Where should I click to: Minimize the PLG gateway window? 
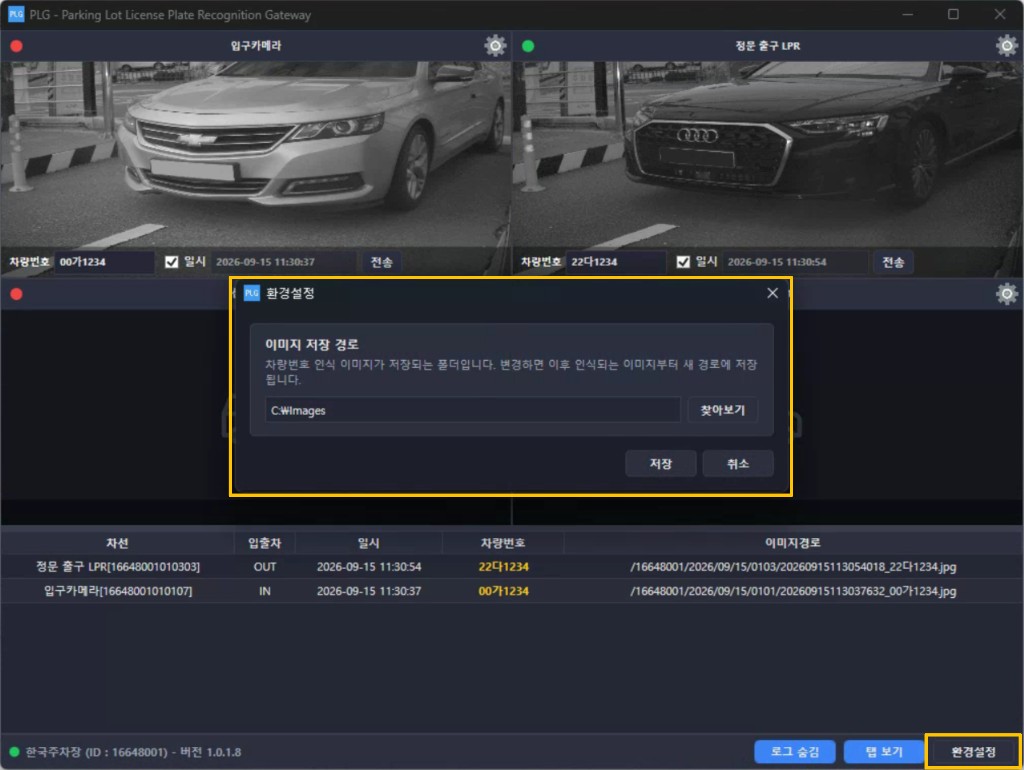pos(907,14)
